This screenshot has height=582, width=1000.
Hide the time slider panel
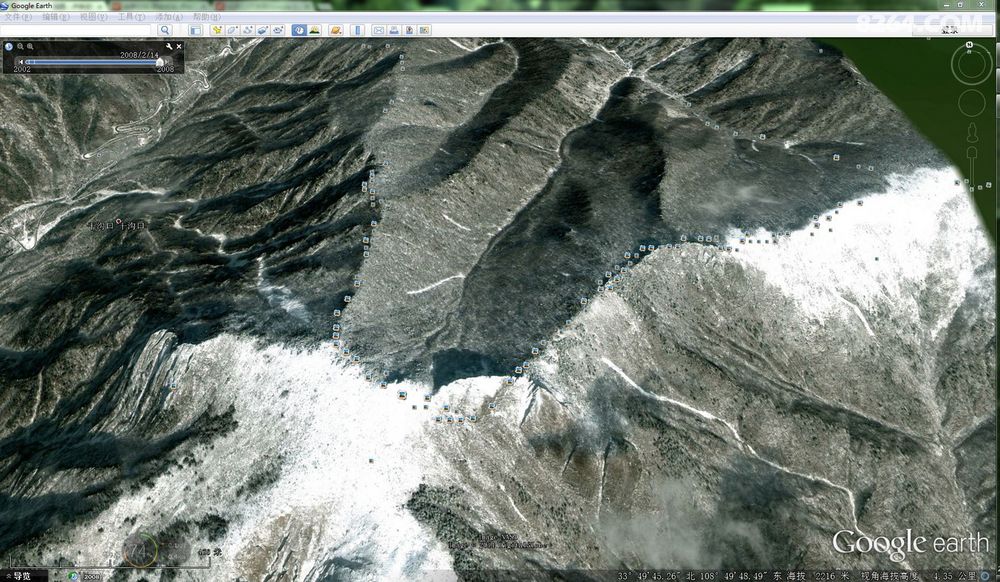pos(178,46)
